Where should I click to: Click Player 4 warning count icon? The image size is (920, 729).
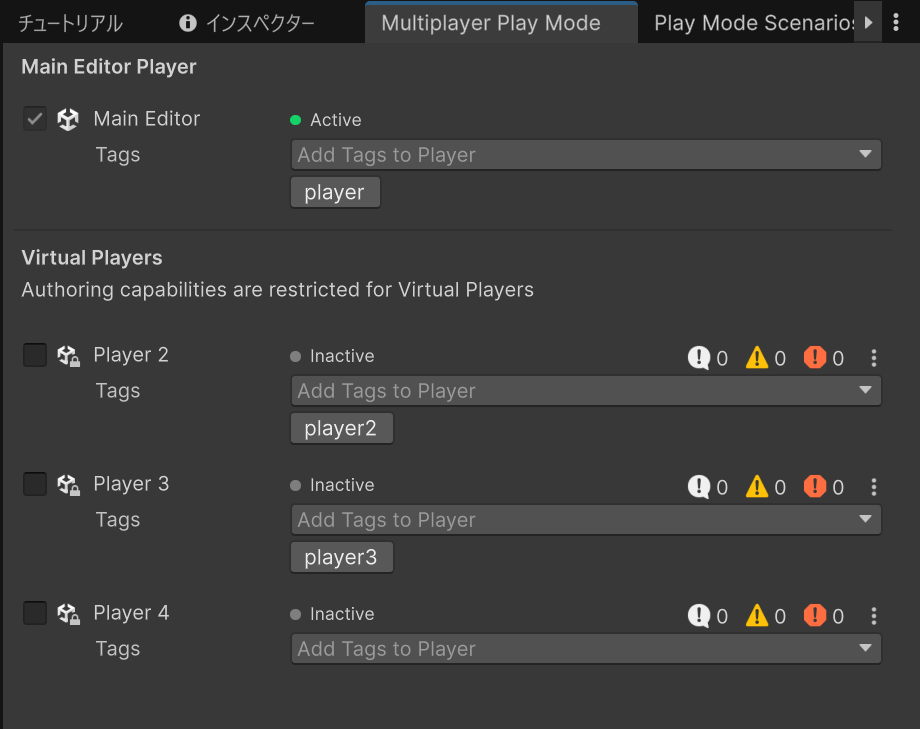757,616
